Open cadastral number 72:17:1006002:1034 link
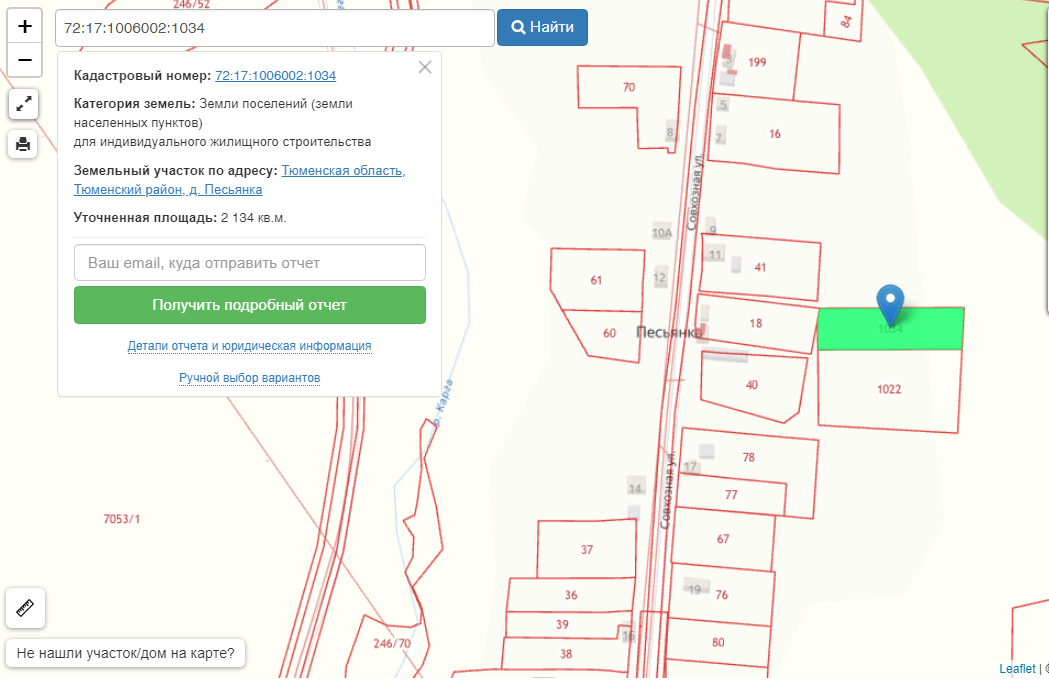The width and height of the screenshot is (1049, 695). pyautogui.click(x=275, y=76)
